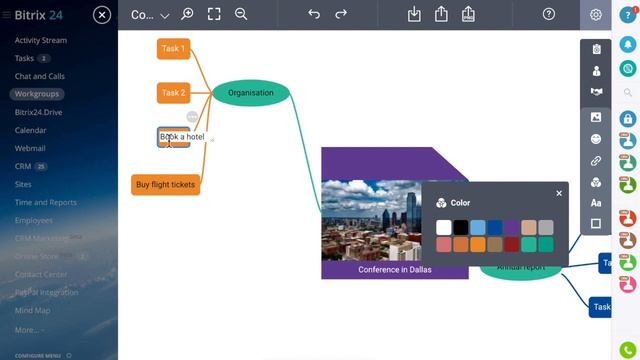
Task: Click the fit to screen icon
Action: click(x=214, y=14)
